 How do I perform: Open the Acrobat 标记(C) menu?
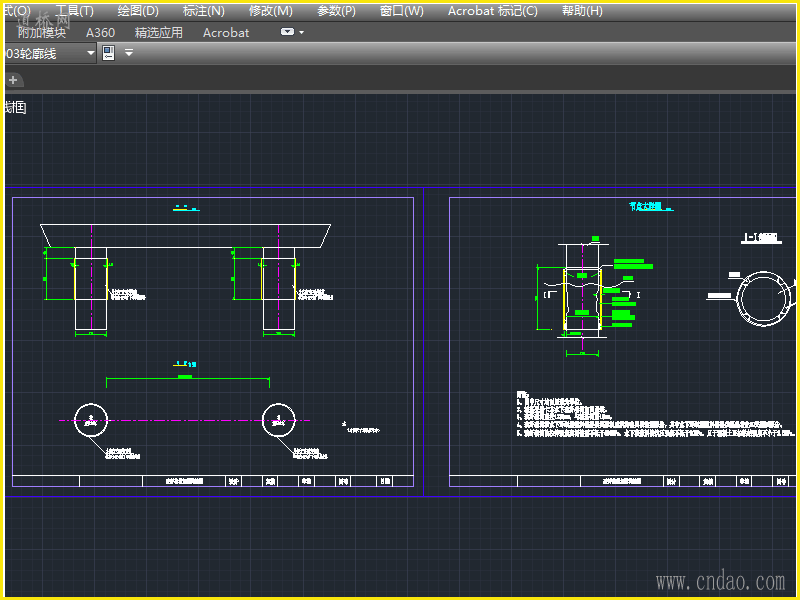pyautogui.click(x=492, y=11)
